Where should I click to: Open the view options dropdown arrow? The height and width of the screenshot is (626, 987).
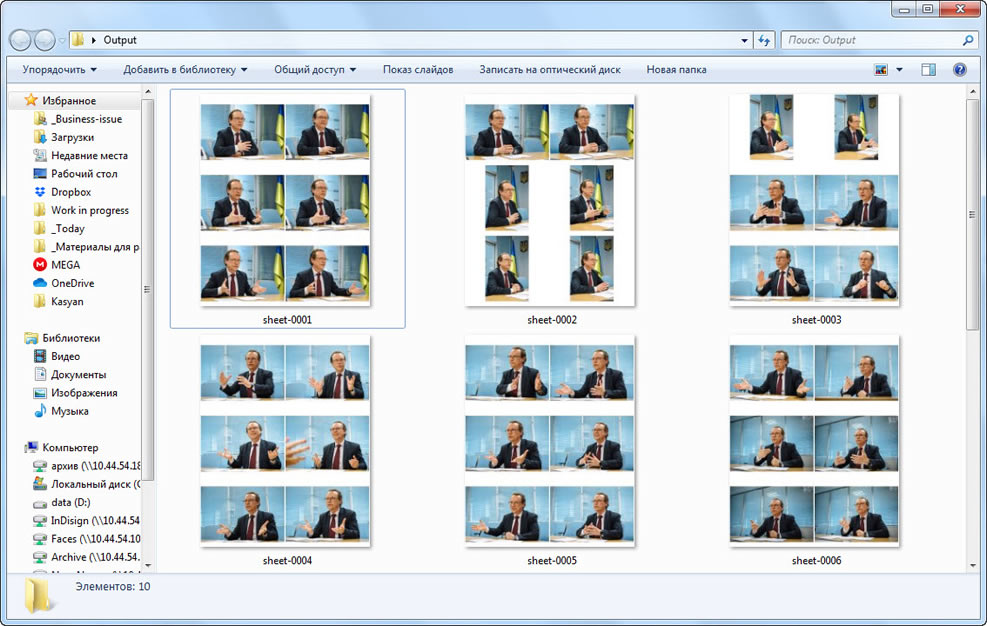coord(900,70)
